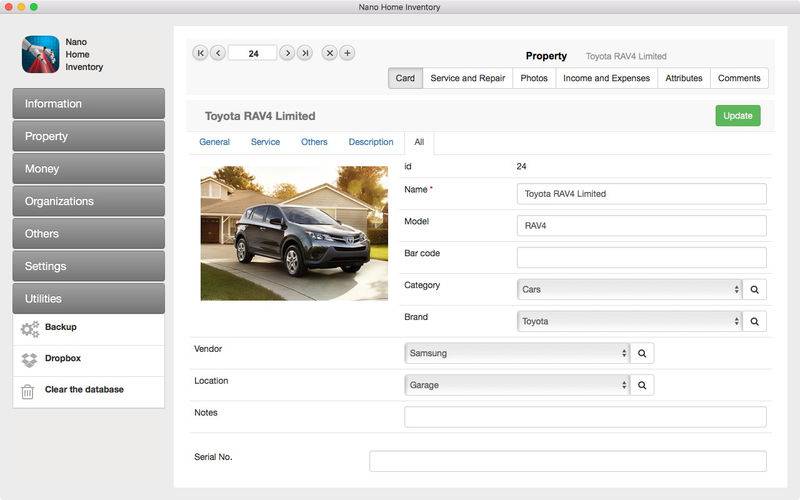The width and height of the screenshot is (800, 500).
Task: Switch to Service and Repair tab
Action: tap(468, 78)
